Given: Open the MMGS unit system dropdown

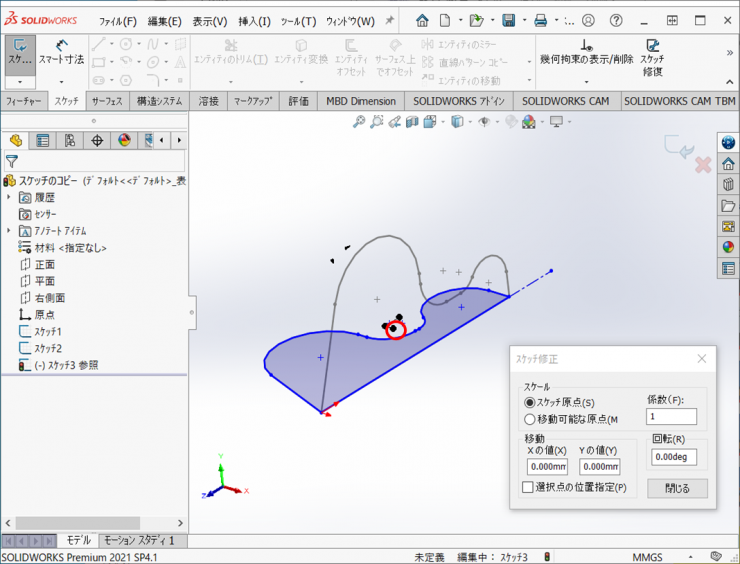Looking at the screenshot, I should [x=647, y=556].
